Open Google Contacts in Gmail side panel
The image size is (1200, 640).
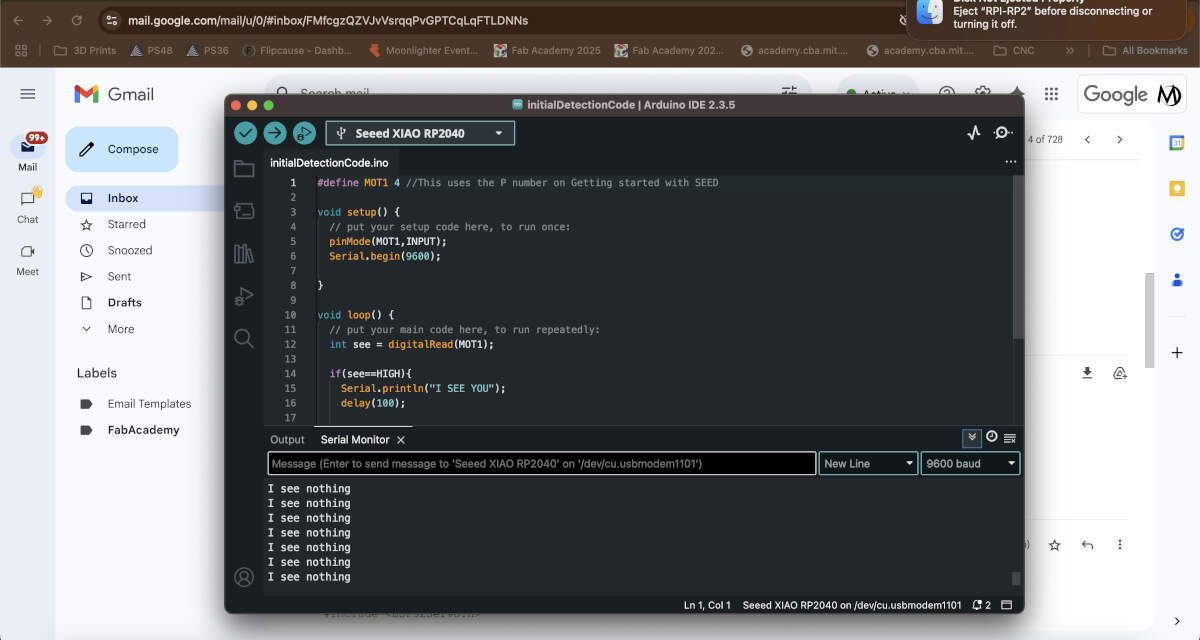tap(1177, 281)
